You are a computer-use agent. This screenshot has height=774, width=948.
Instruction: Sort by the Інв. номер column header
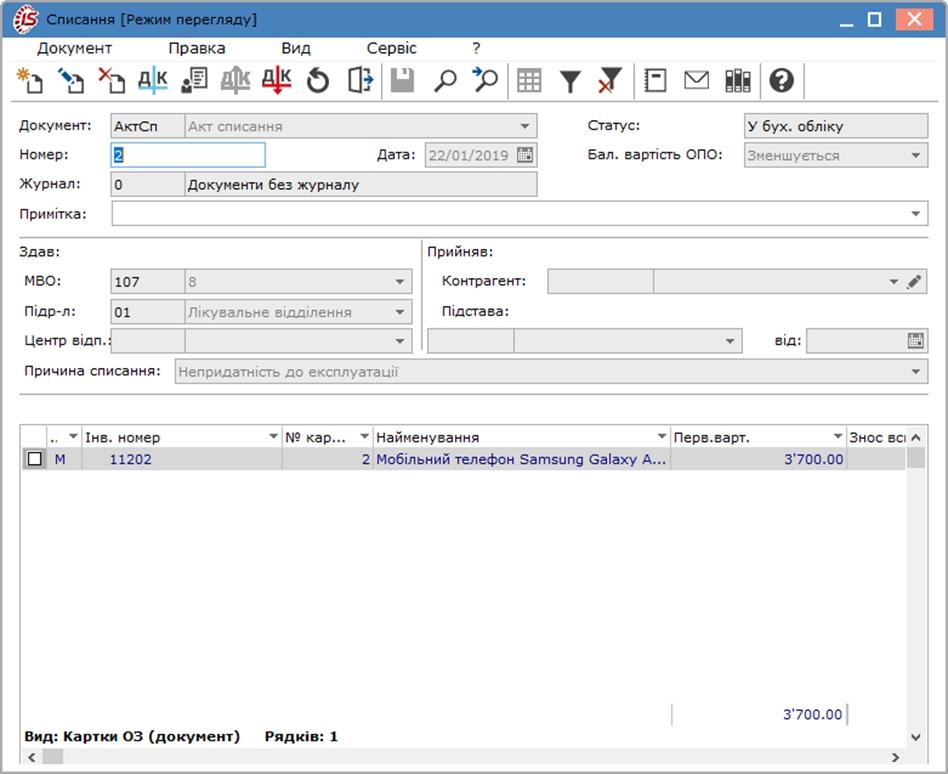coord(181,437)
